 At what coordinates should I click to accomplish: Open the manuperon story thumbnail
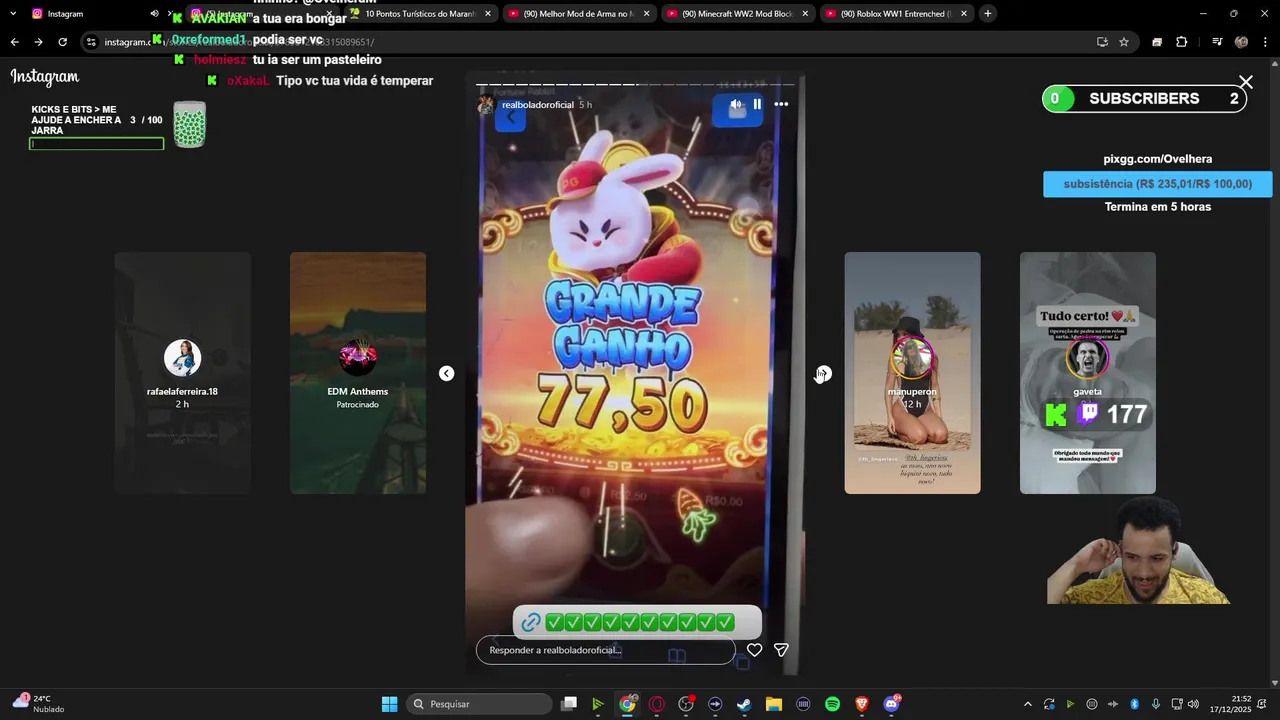click(x=912, y=373)
